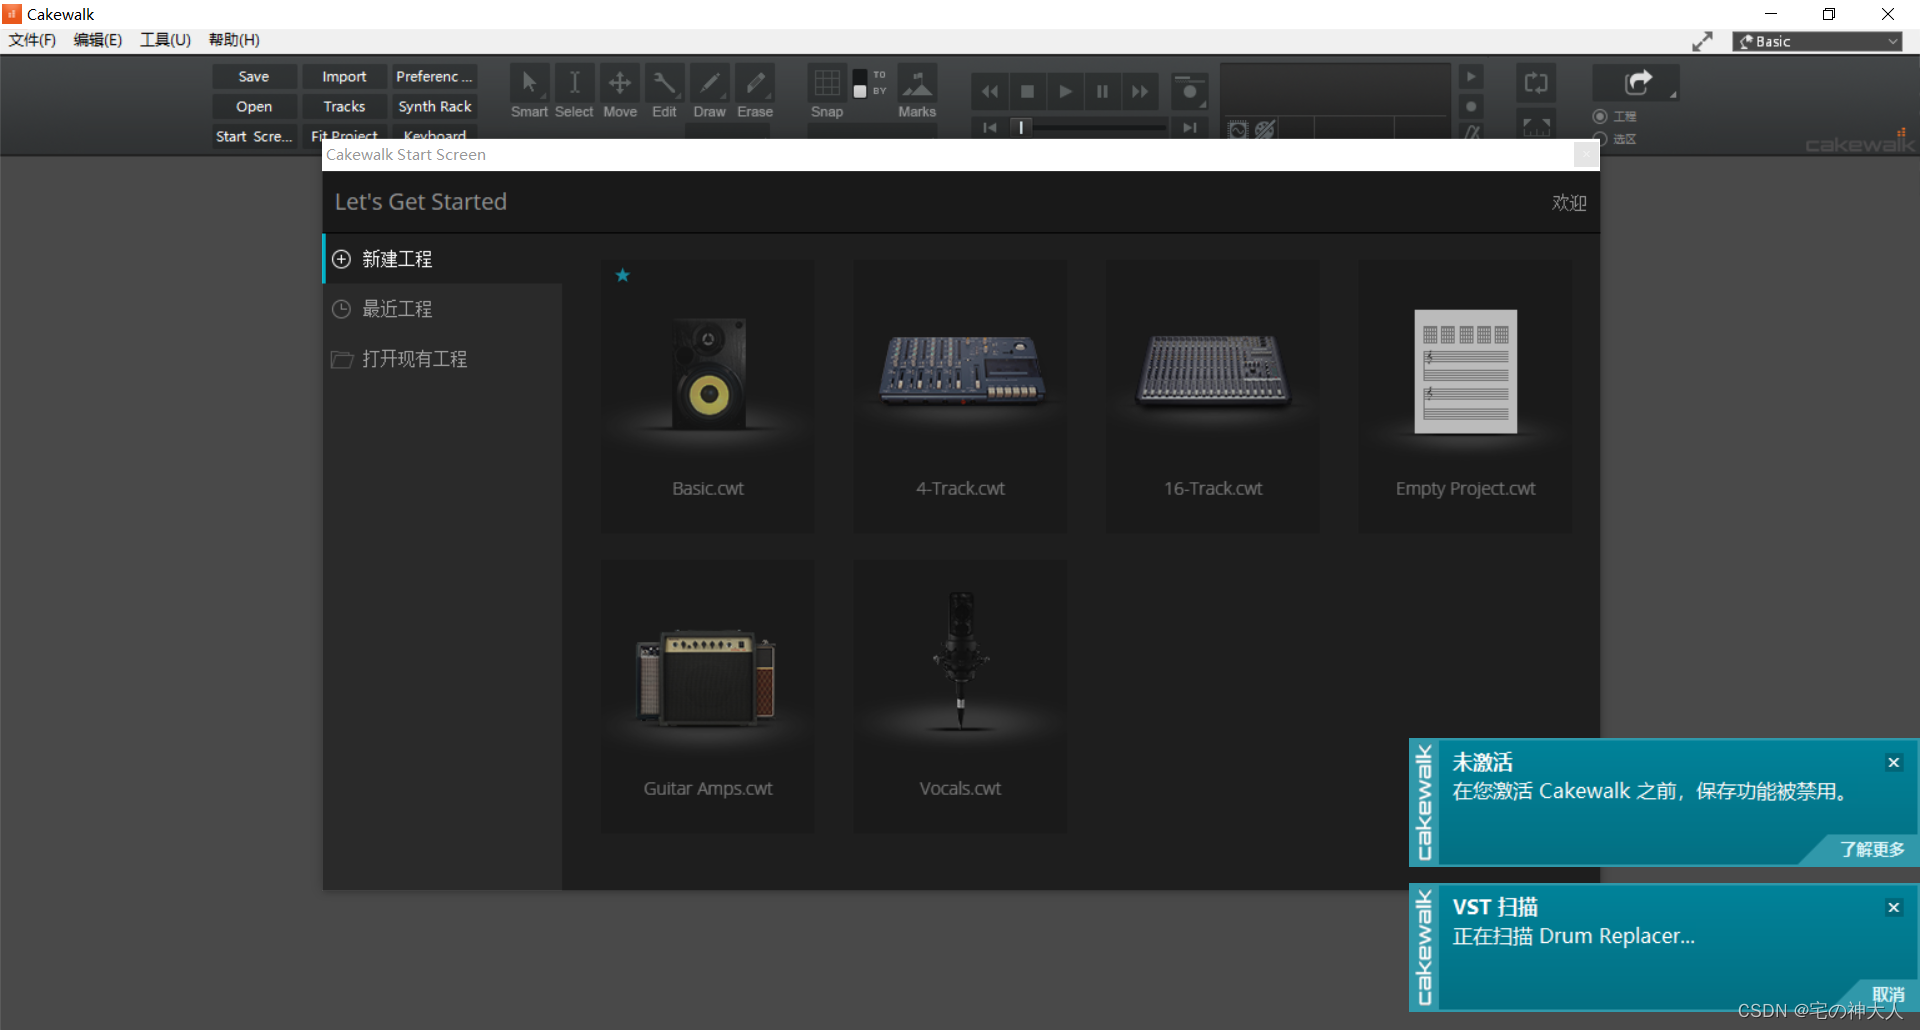This screenshot has width=1920, height=1030.
Task: Select the 工程 export radio button
Action: [x=1600, y=117]
